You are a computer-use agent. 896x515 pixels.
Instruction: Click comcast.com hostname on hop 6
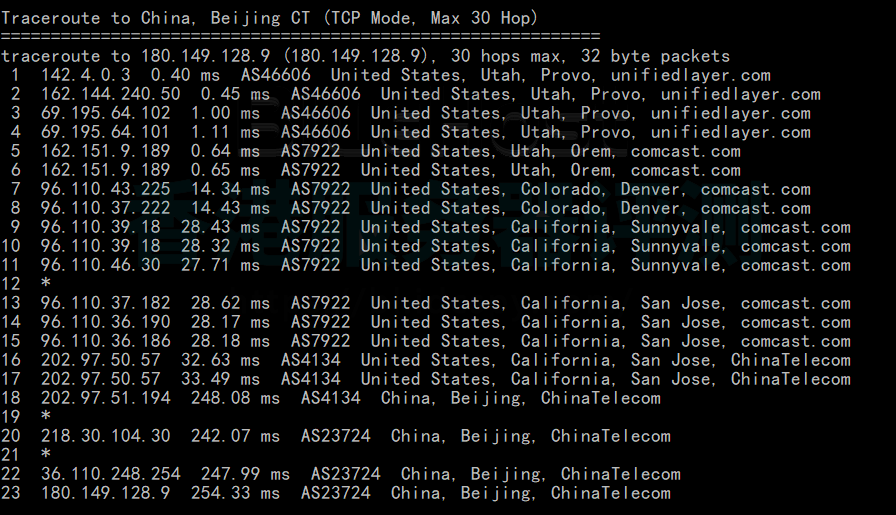click(685, 170)
